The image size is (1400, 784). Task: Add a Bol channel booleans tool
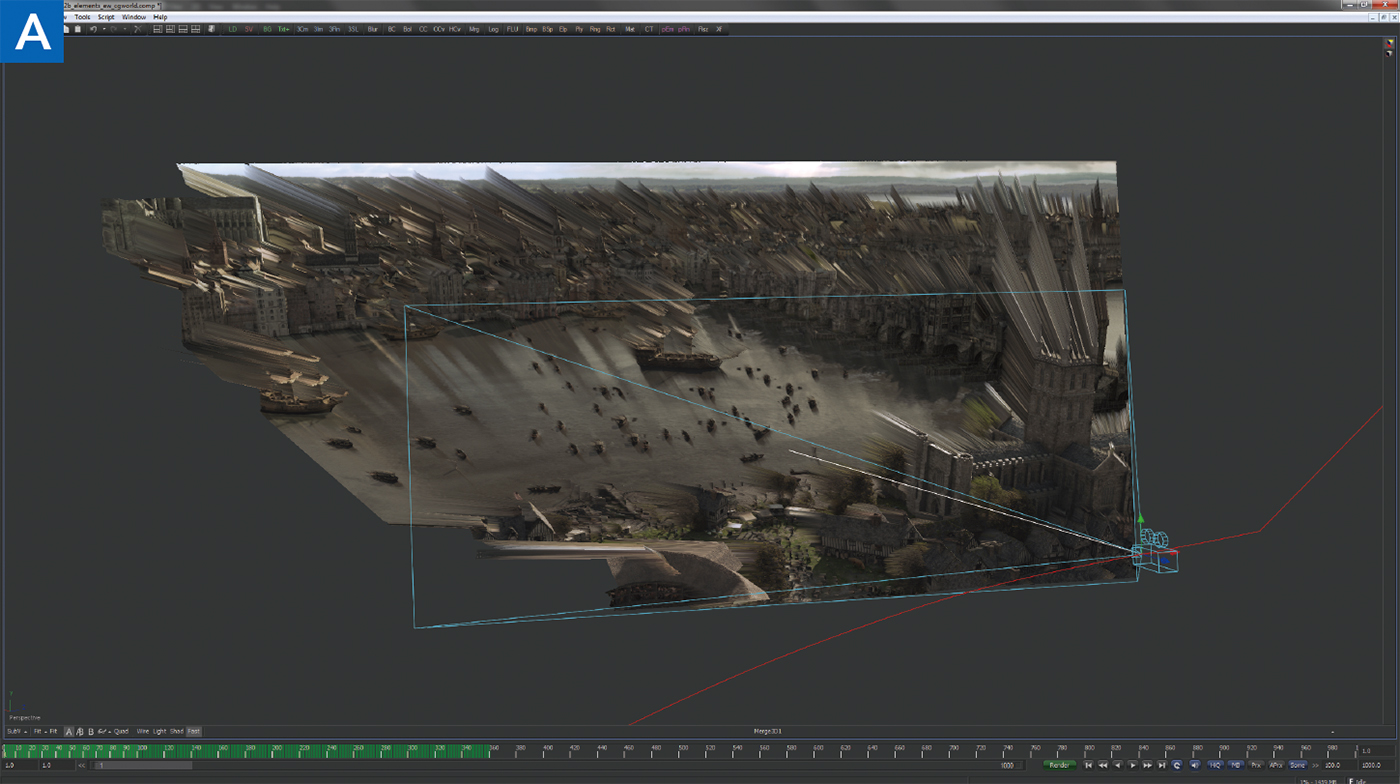click(x=407, y=29)
